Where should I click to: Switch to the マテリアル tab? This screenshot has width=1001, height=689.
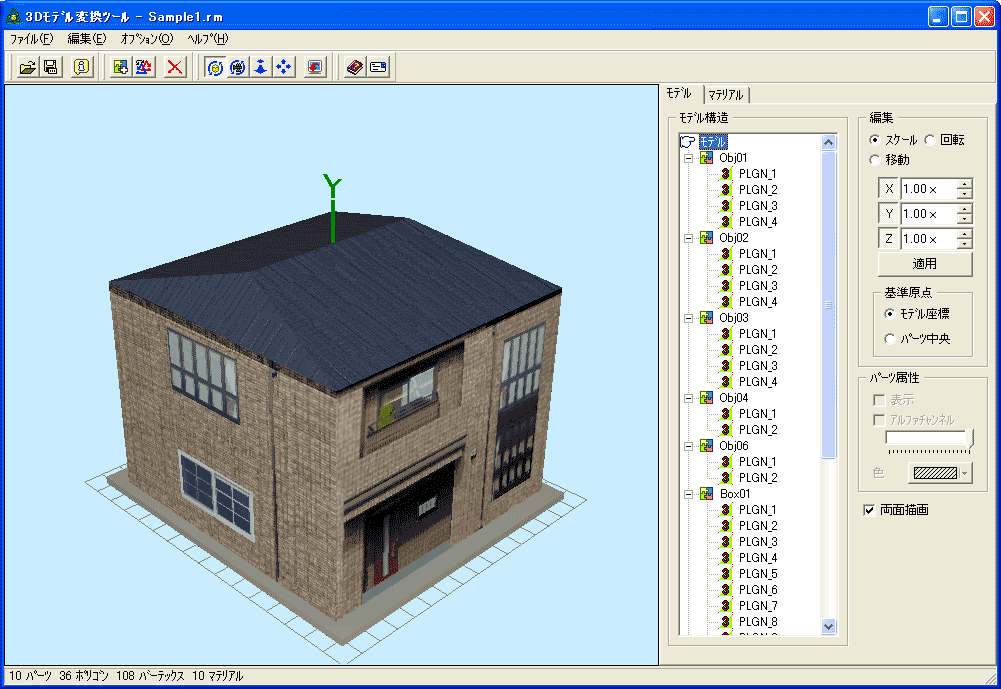coord(726,95)
